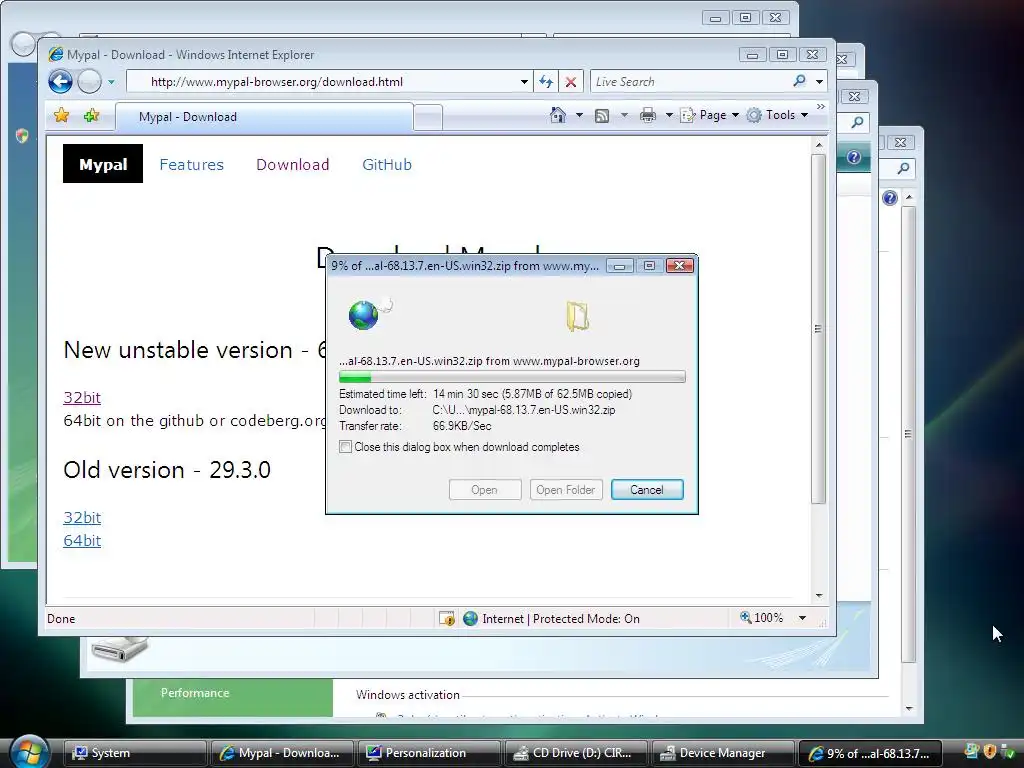The image size is (1024, 768).
Task: Switch to Device Manager taskbar button
Action: 723,753
